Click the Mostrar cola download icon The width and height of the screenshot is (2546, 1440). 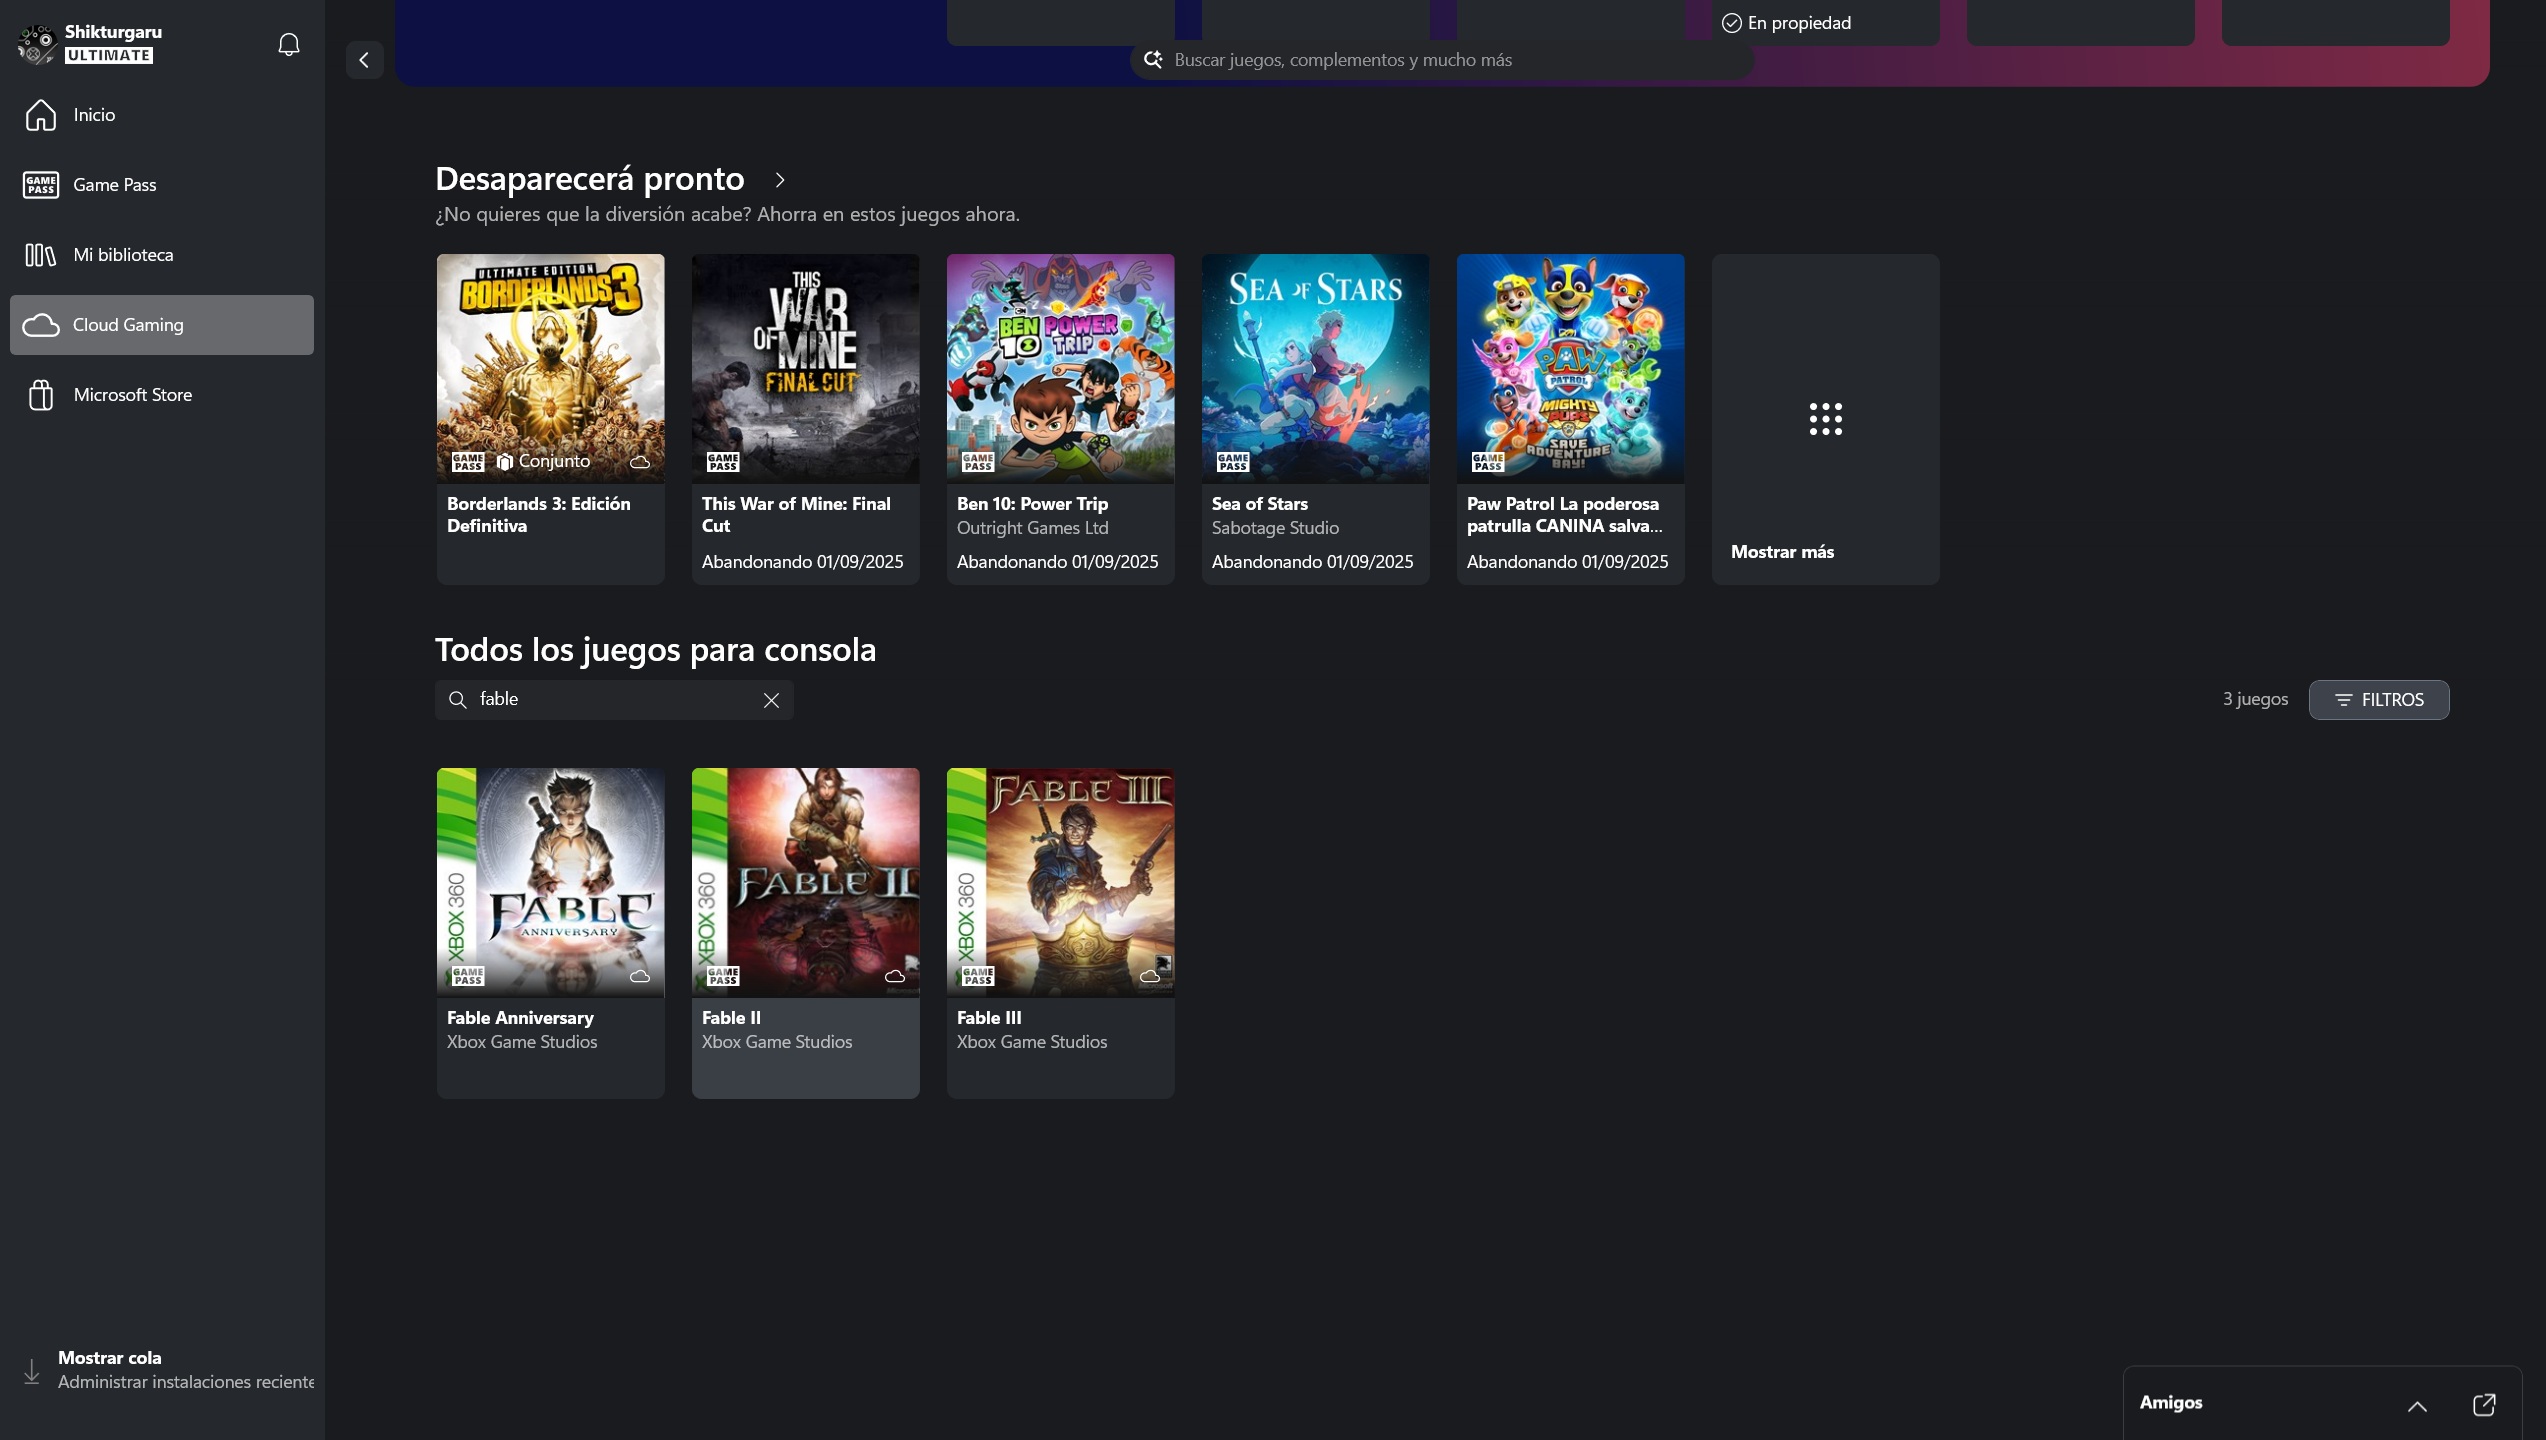pyautogui.click(x=32, y=1370)
